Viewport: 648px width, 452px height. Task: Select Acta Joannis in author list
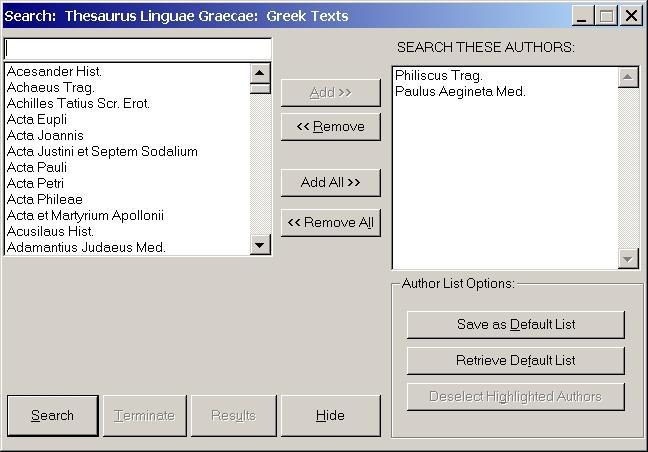127,136
